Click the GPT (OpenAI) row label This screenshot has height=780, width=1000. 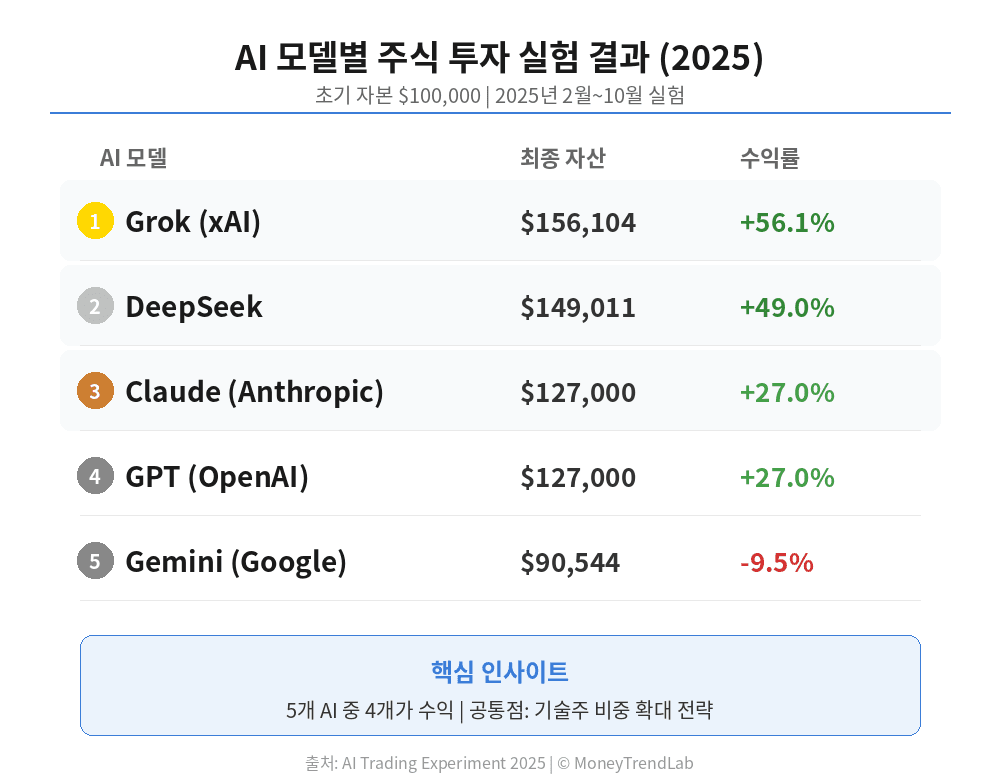(217, 476)
